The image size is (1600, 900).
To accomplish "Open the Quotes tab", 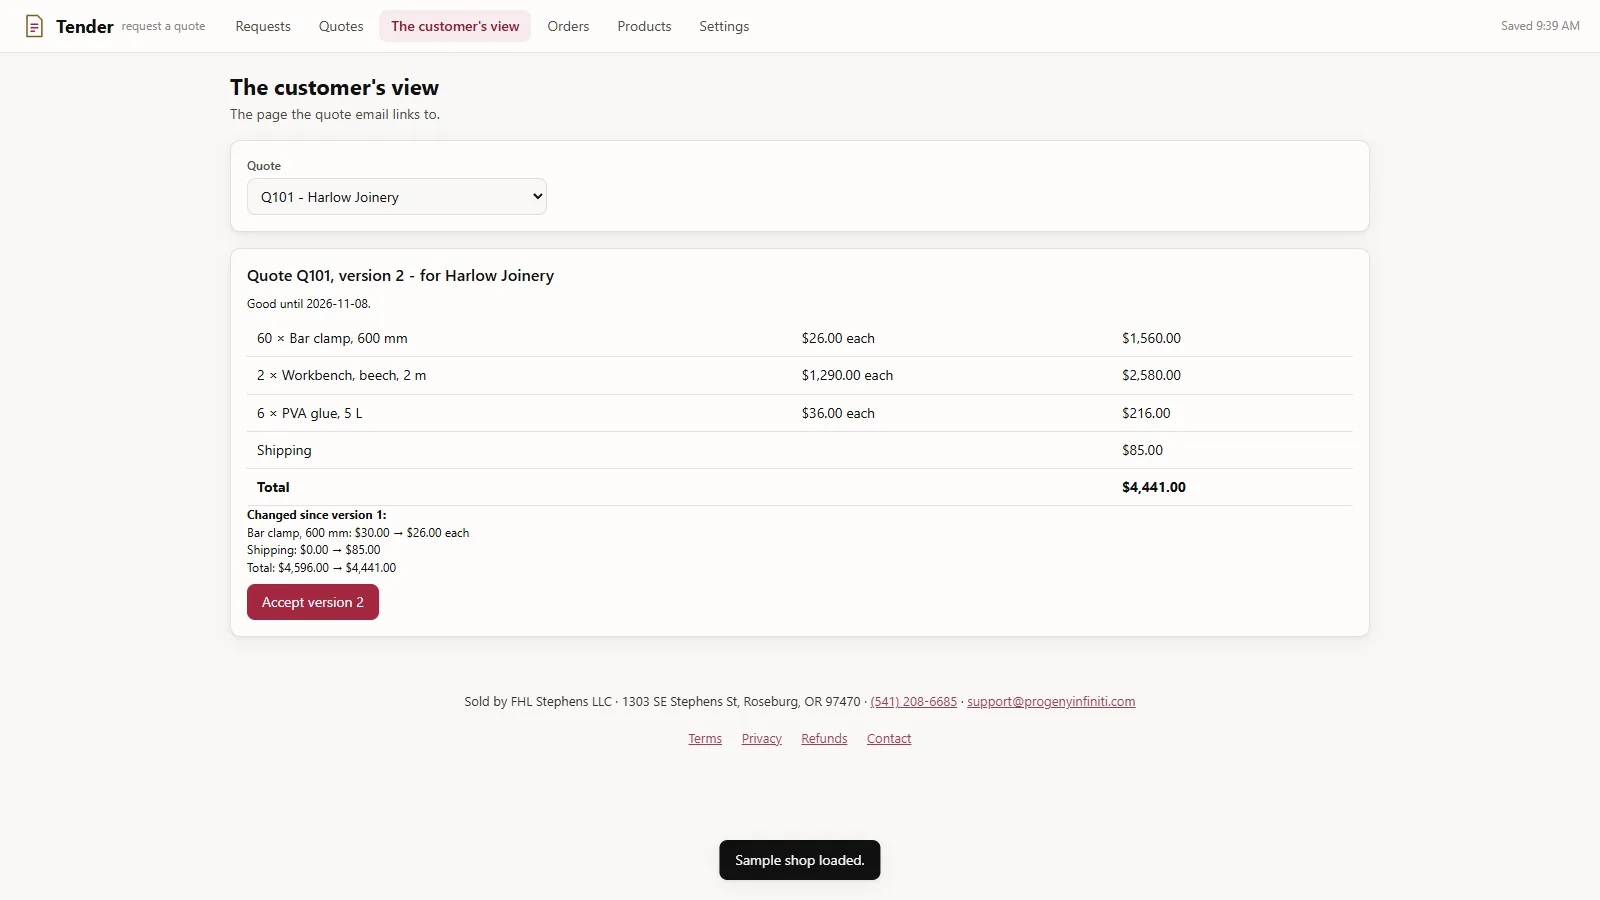I will pos(341,26).
